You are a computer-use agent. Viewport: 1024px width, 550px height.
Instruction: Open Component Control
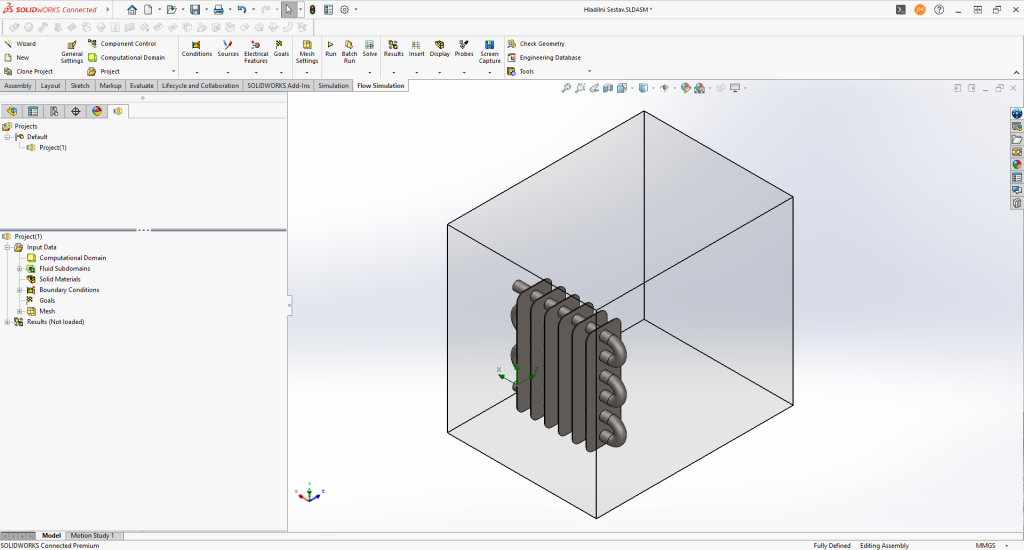coord(122,44)
